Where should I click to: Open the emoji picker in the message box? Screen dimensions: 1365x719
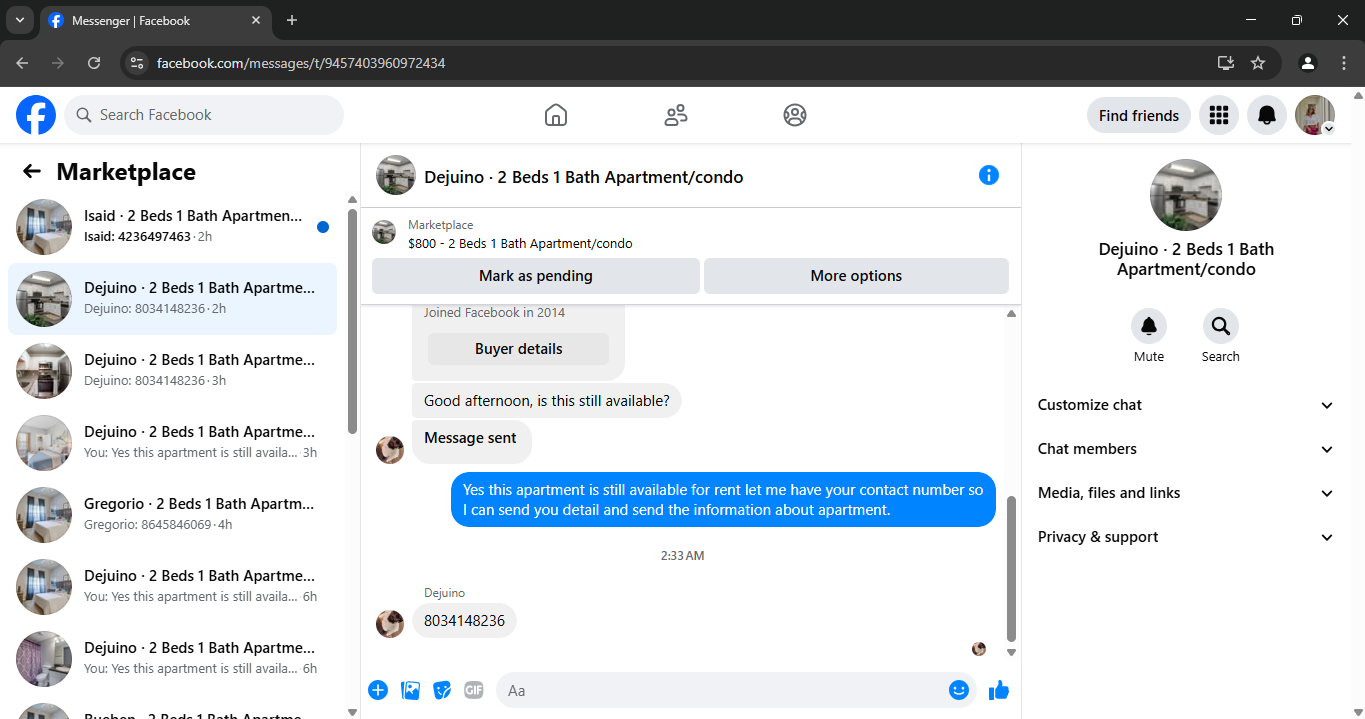(x=959, y=690)
